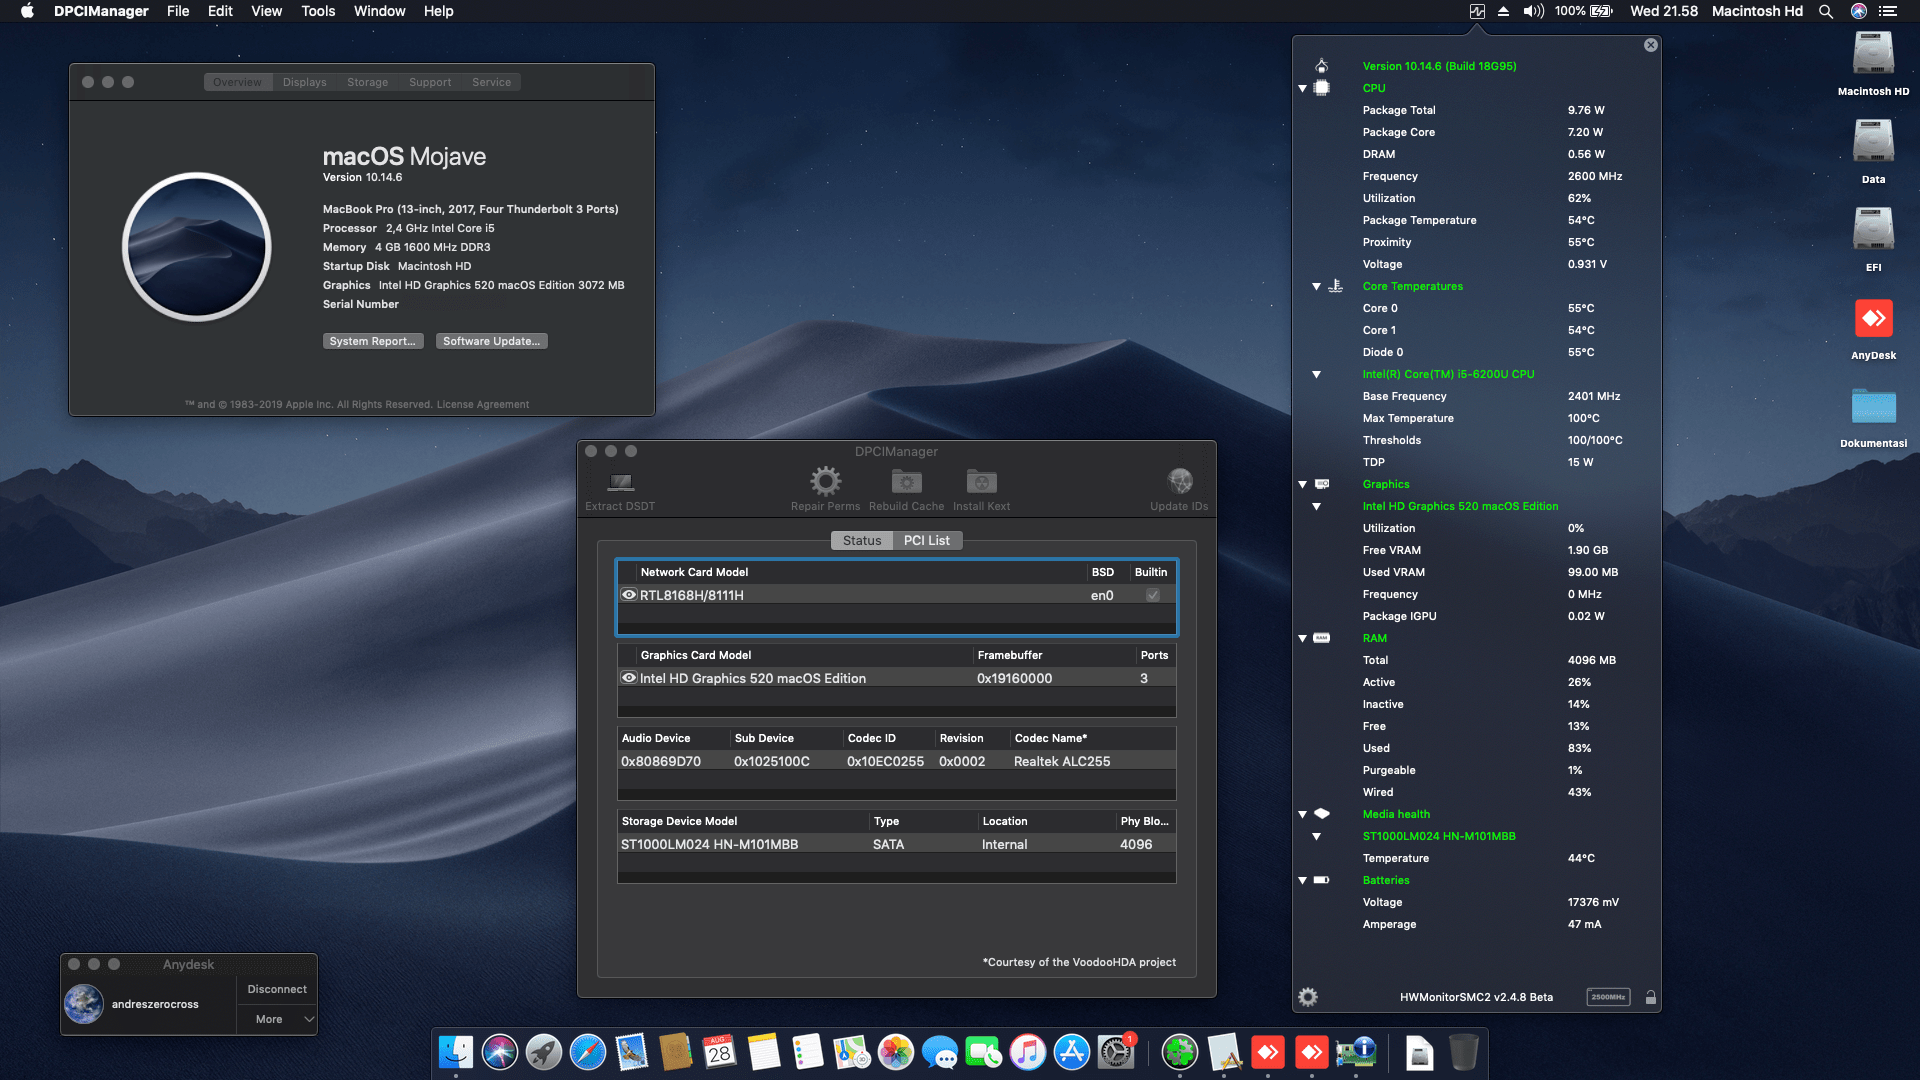Click the HWMonitor lock icon
The height and width of the screenshot is (1080, 1920).
click(x=1651, y=997)
